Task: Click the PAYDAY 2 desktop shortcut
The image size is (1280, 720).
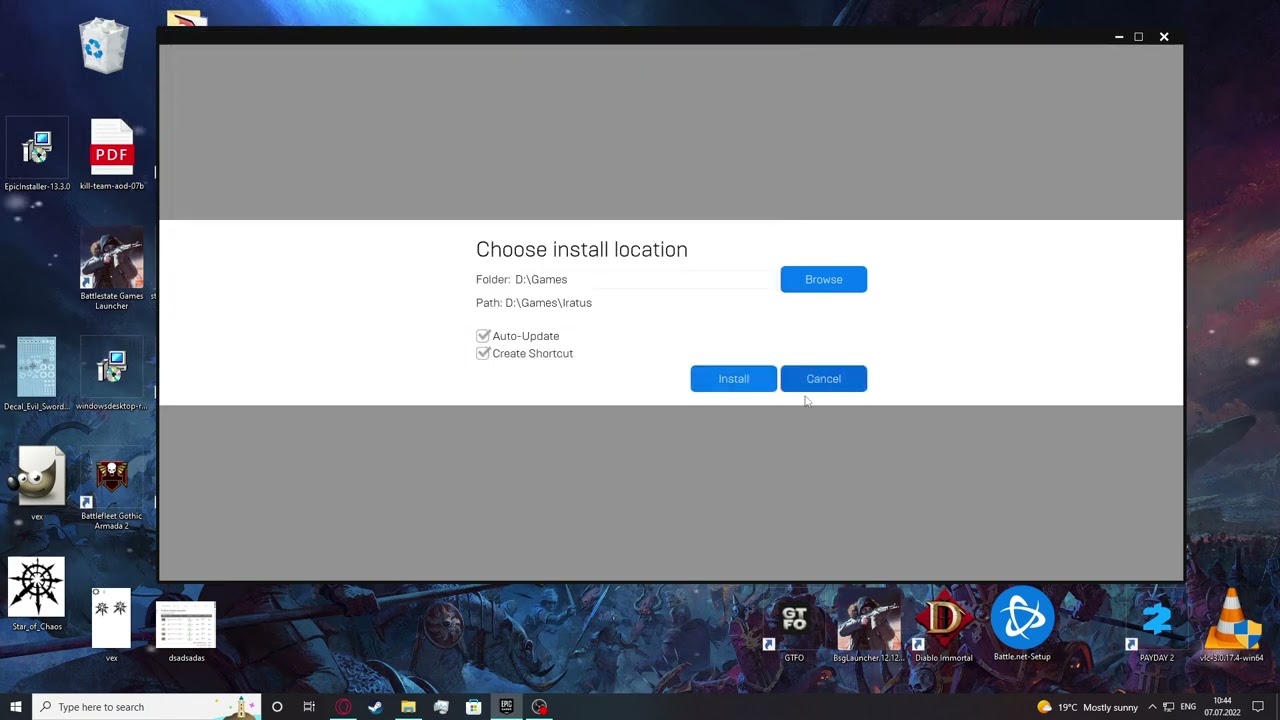Action: point(1157,625)
